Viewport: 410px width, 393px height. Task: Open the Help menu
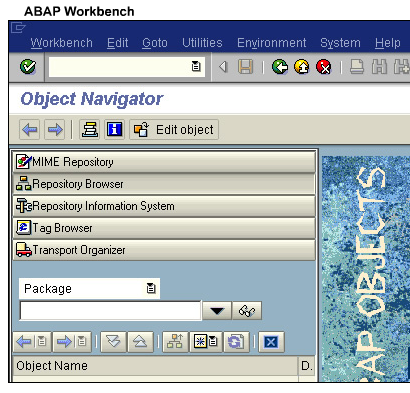387,43
